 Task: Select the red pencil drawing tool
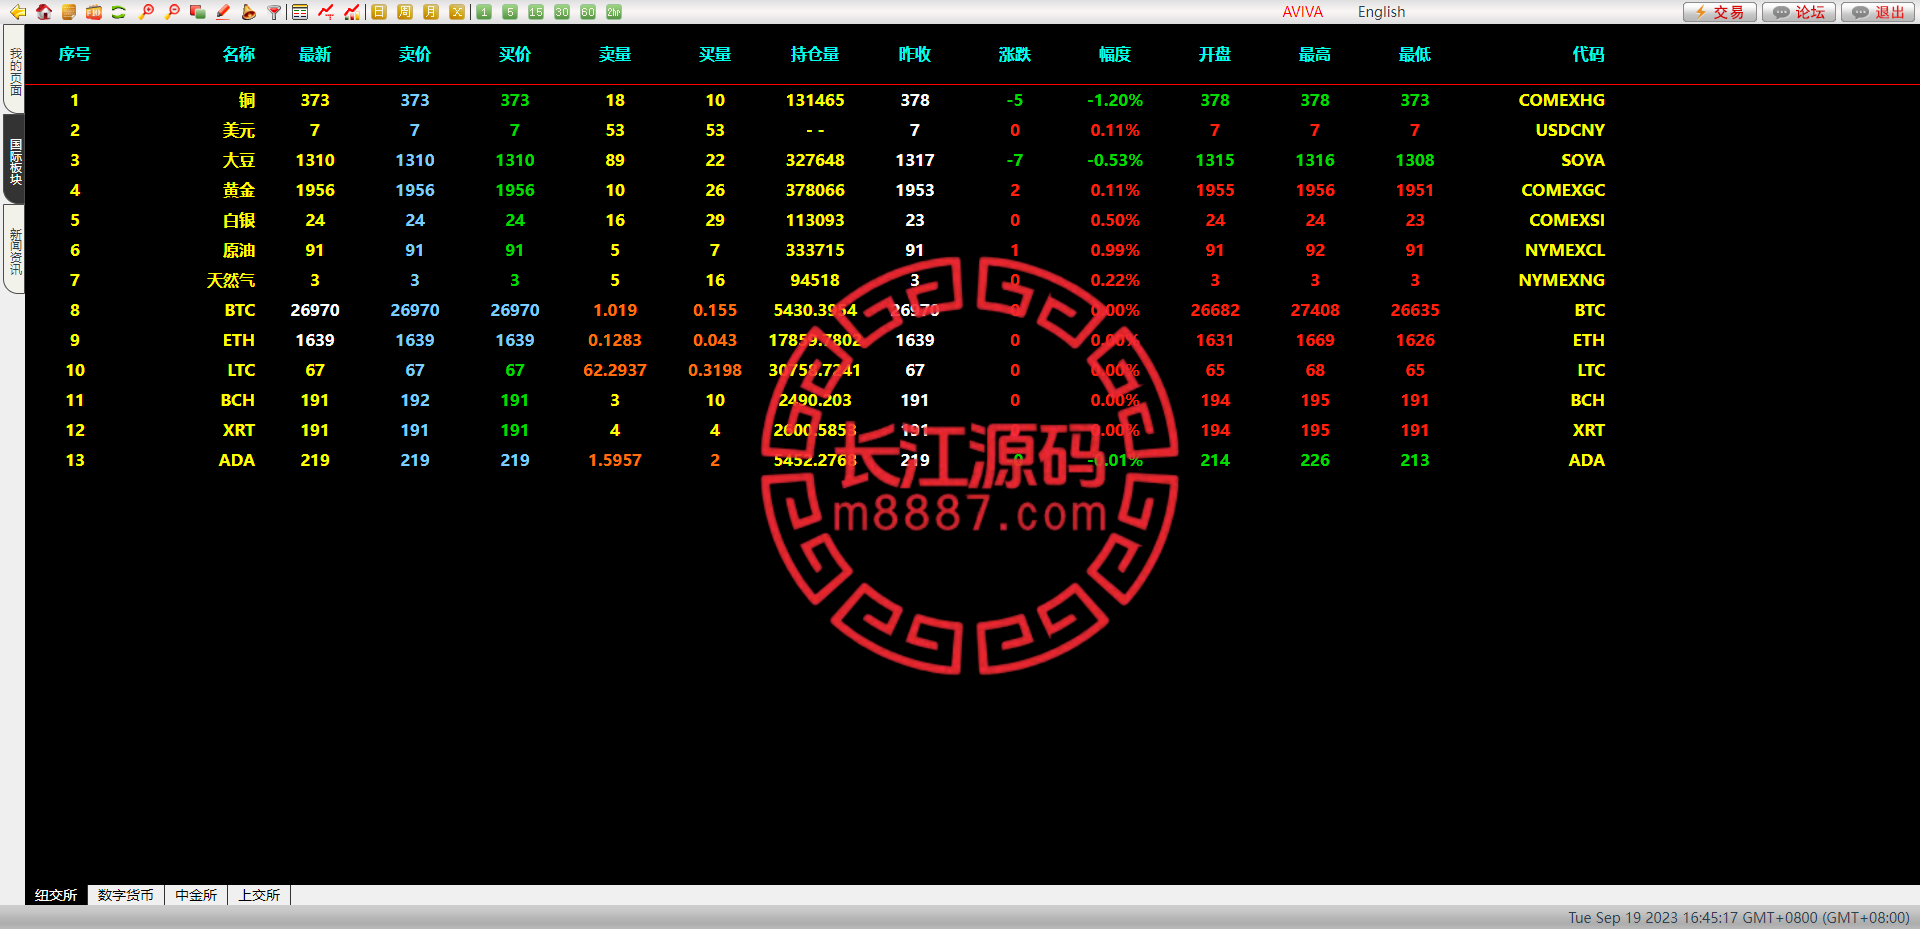tap(223, 12)
